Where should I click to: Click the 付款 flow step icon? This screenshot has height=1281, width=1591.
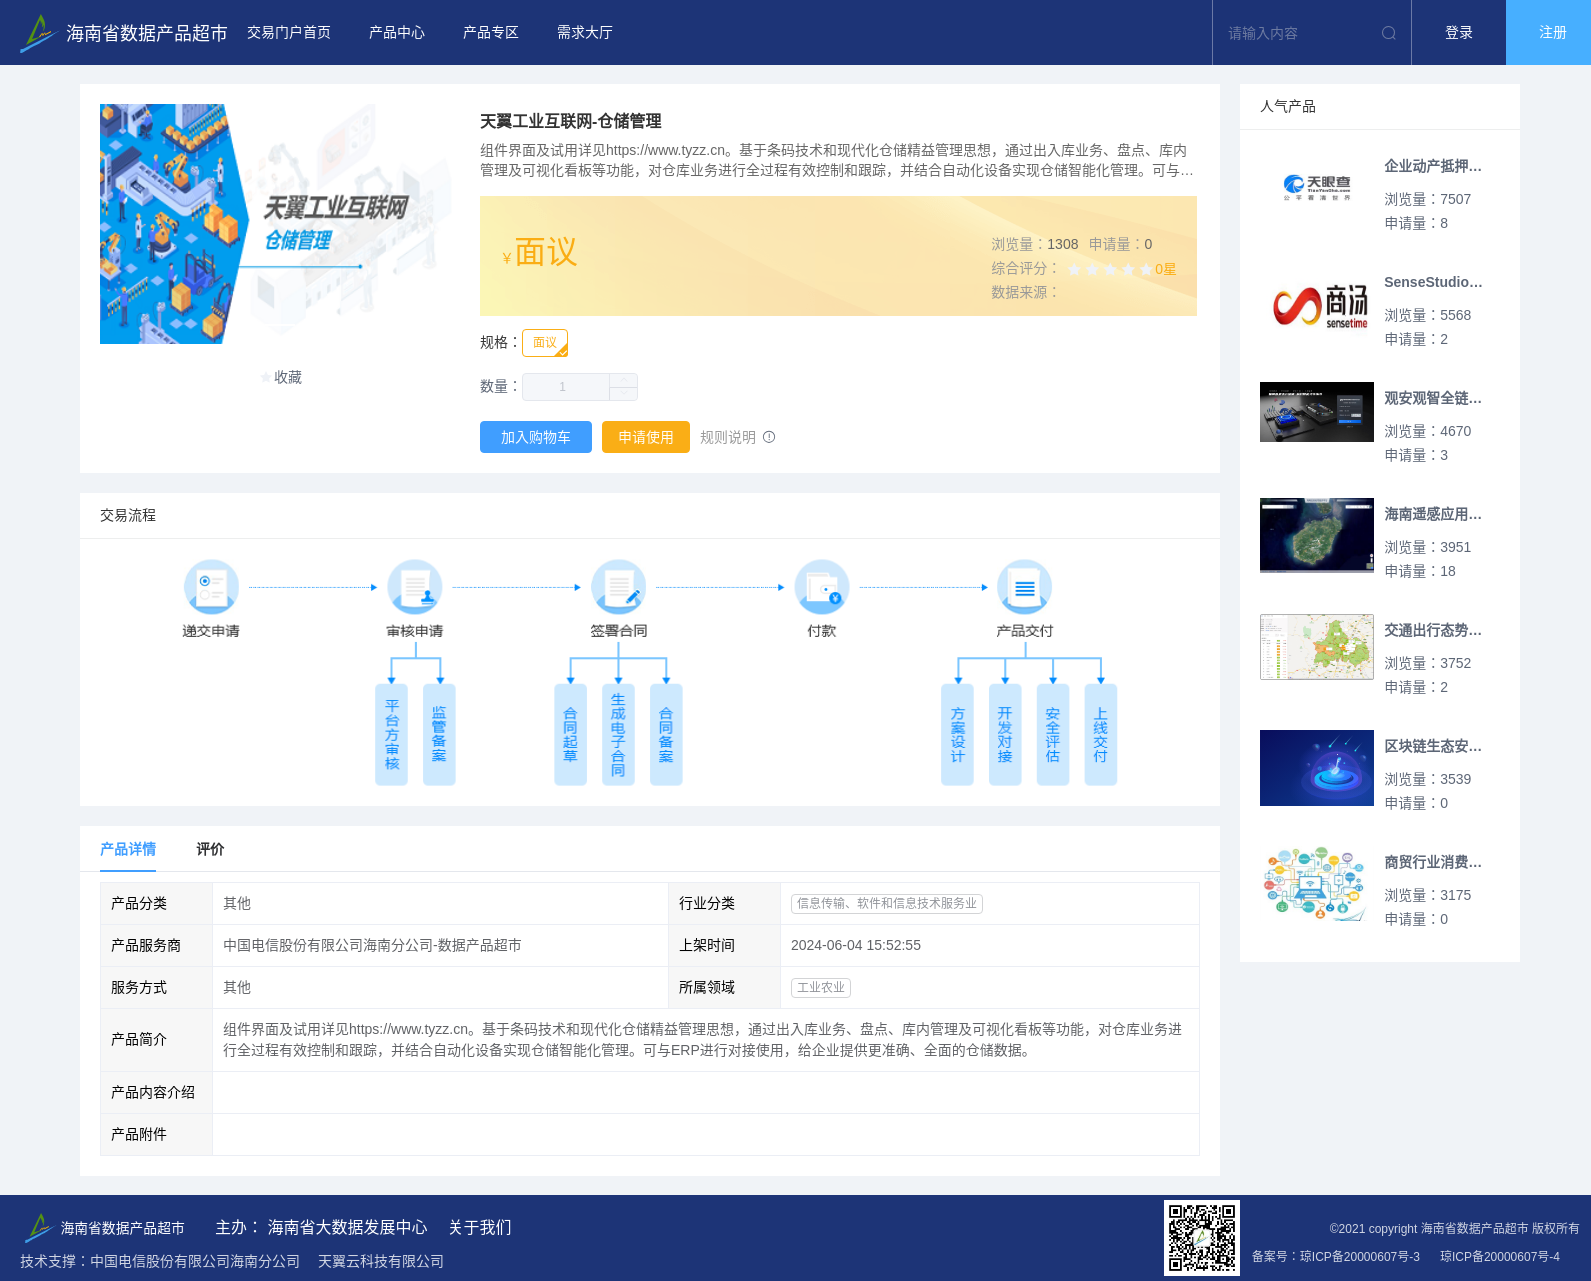(822, 587)
